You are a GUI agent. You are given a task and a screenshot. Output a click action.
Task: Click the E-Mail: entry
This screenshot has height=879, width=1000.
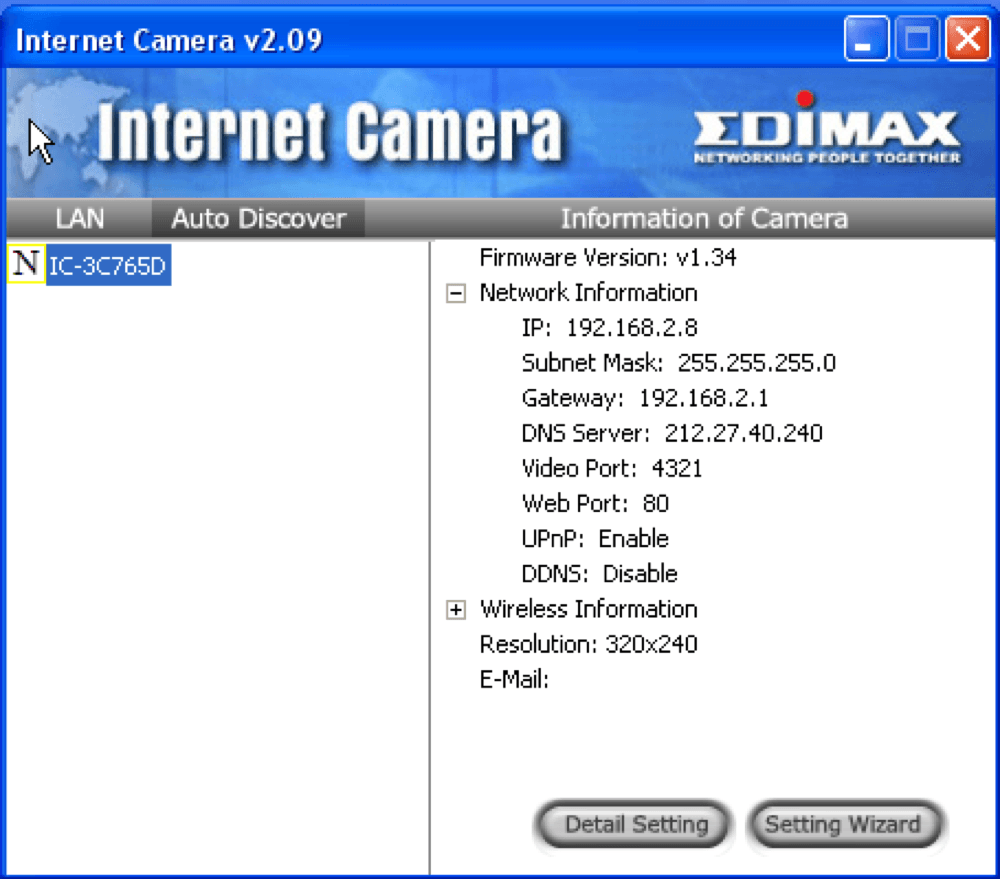(514, 679)
